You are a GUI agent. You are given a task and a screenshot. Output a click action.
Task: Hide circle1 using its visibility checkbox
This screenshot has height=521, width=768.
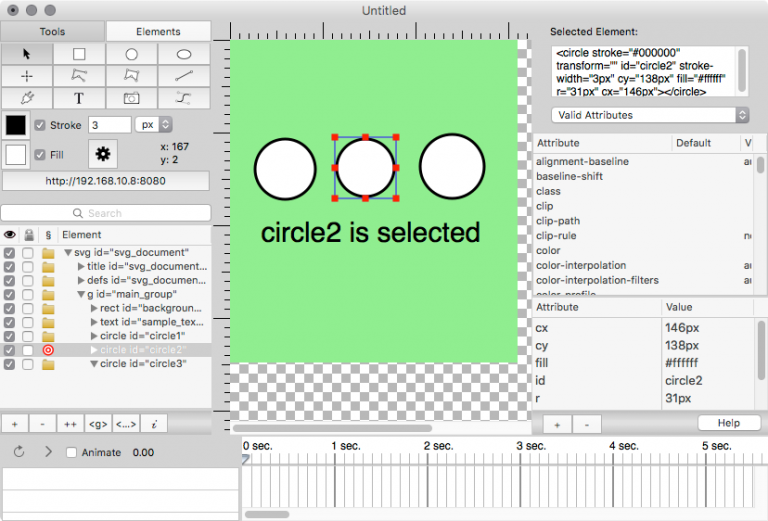coord(9,336)
